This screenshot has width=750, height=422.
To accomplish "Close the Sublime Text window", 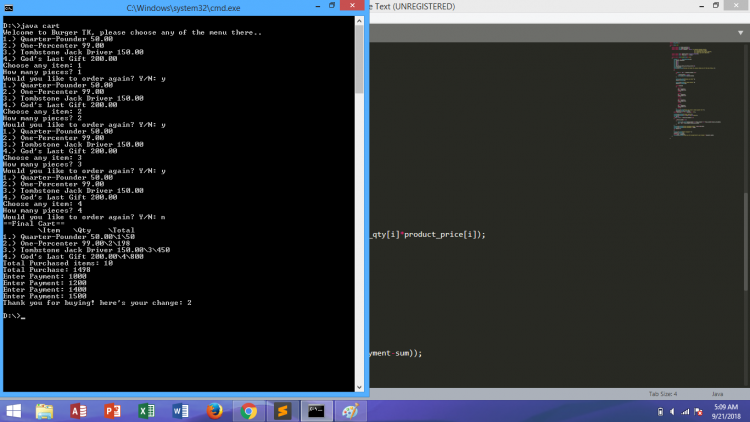I will click(736, 5).
